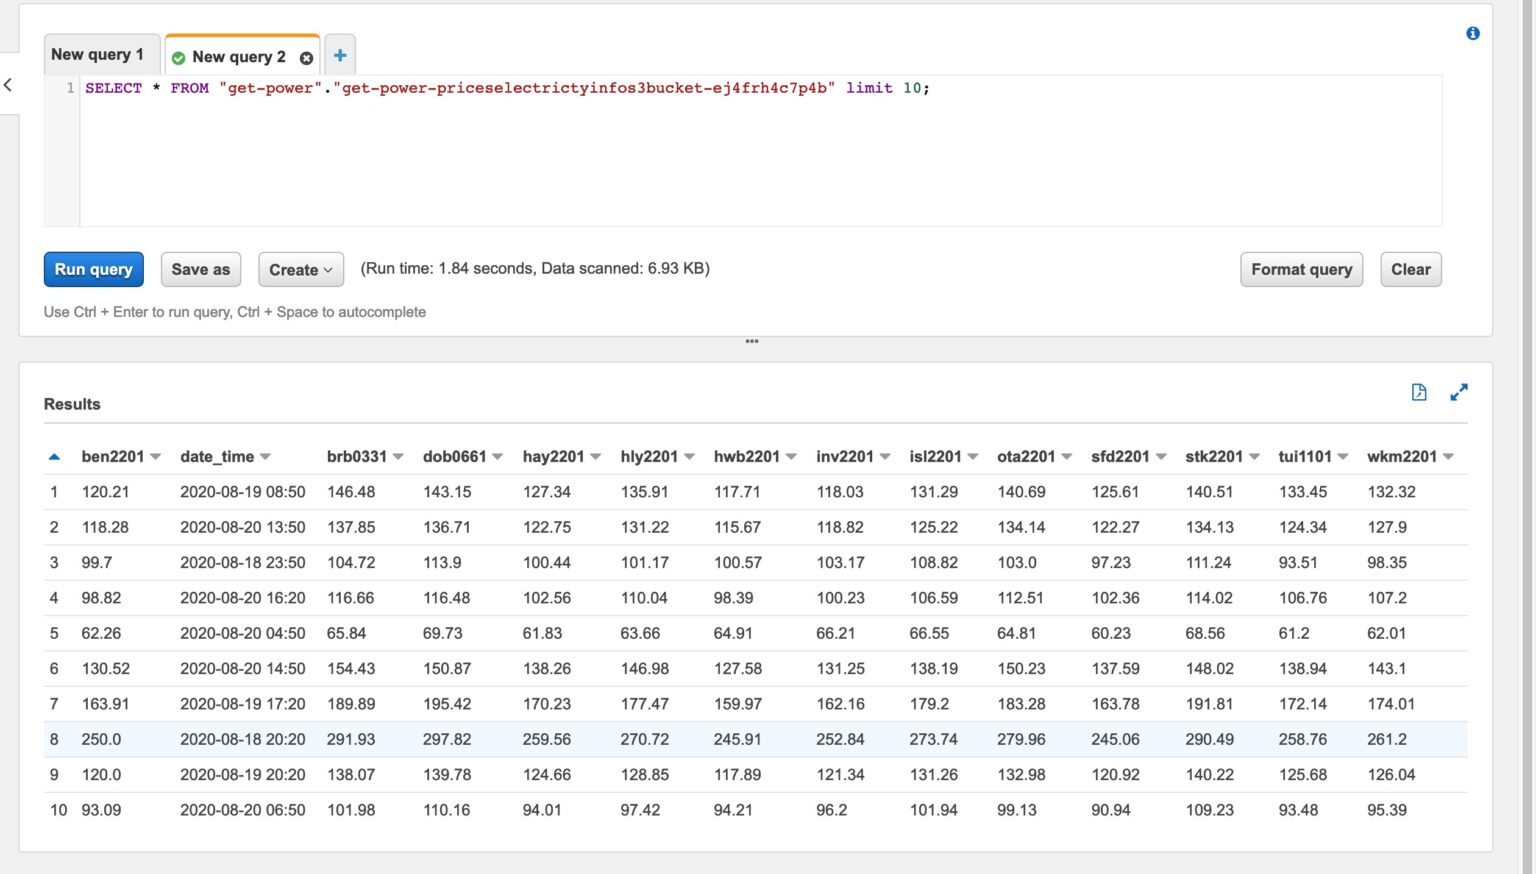Click the wkm2201 value 132.32

tap(1391, 492)
